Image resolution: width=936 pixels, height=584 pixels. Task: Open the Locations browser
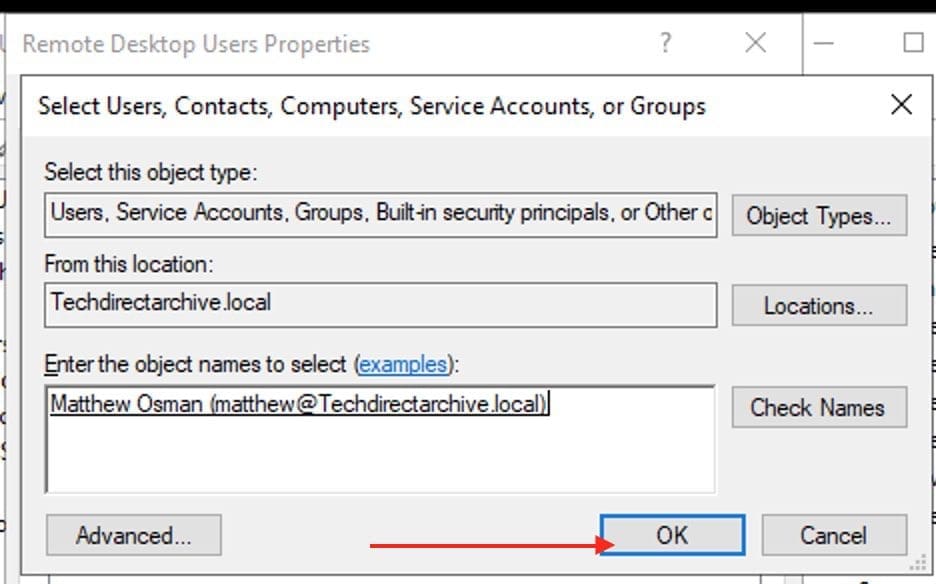click(819, 306)
